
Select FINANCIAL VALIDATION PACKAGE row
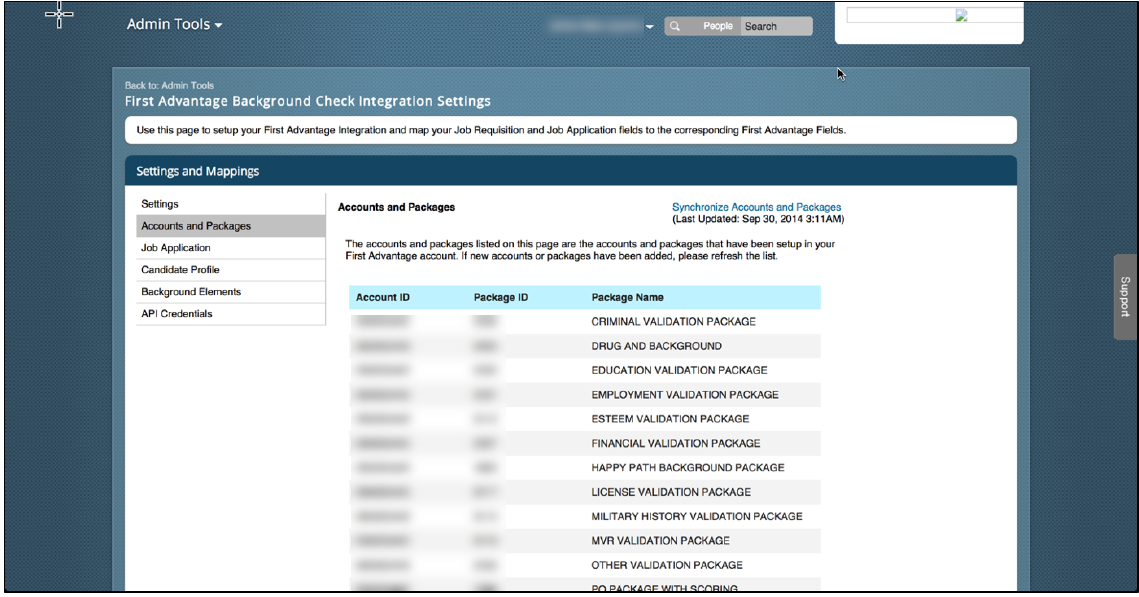[585, 443]
